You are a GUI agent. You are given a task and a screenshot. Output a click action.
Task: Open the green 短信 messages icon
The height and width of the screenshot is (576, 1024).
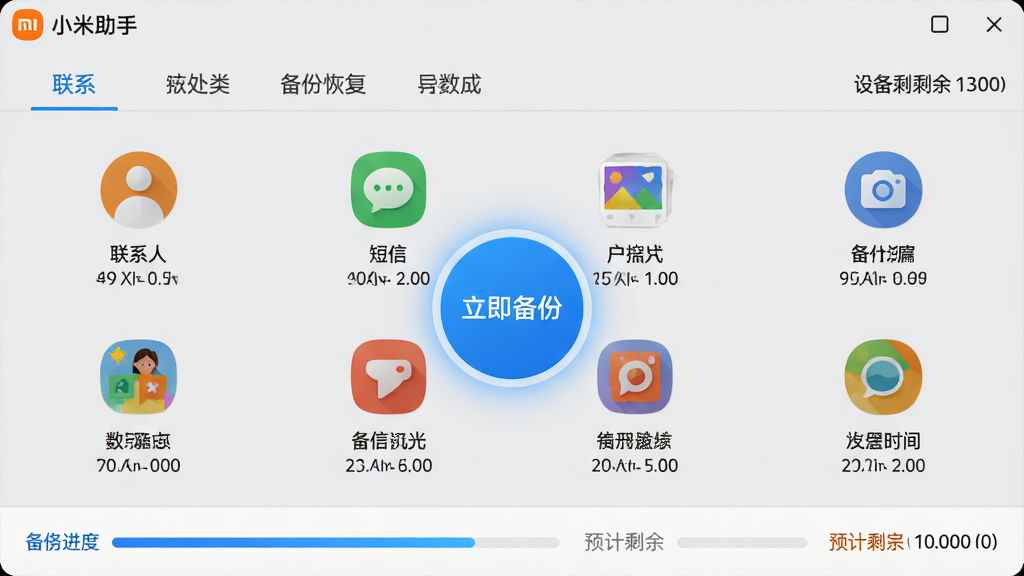pos(389,189)
